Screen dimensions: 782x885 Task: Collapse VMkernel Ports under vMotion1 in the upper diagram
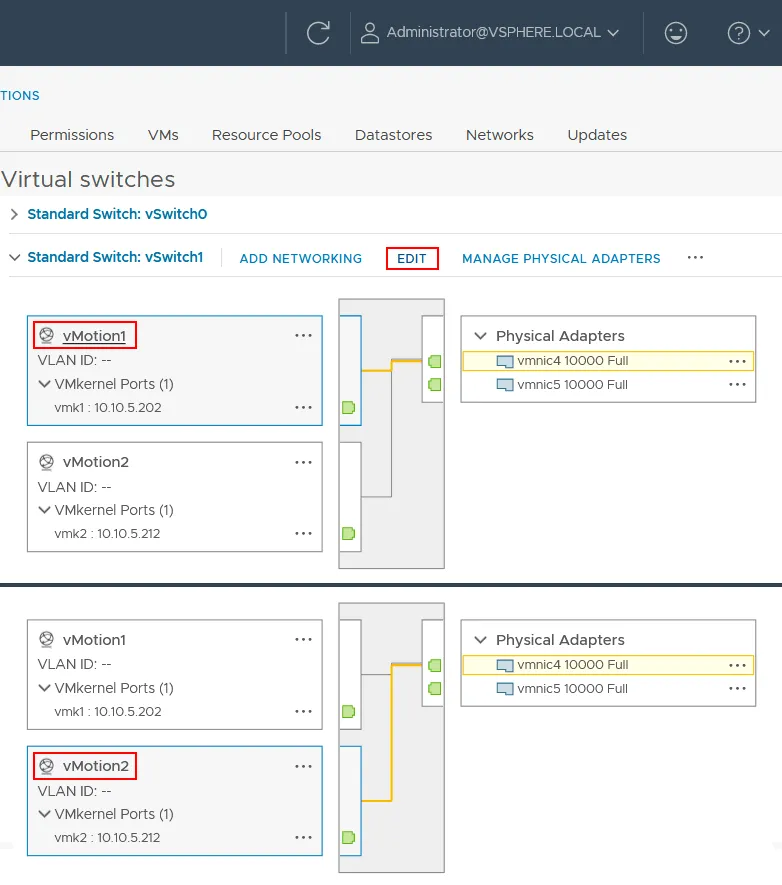(x=44, y=384)
